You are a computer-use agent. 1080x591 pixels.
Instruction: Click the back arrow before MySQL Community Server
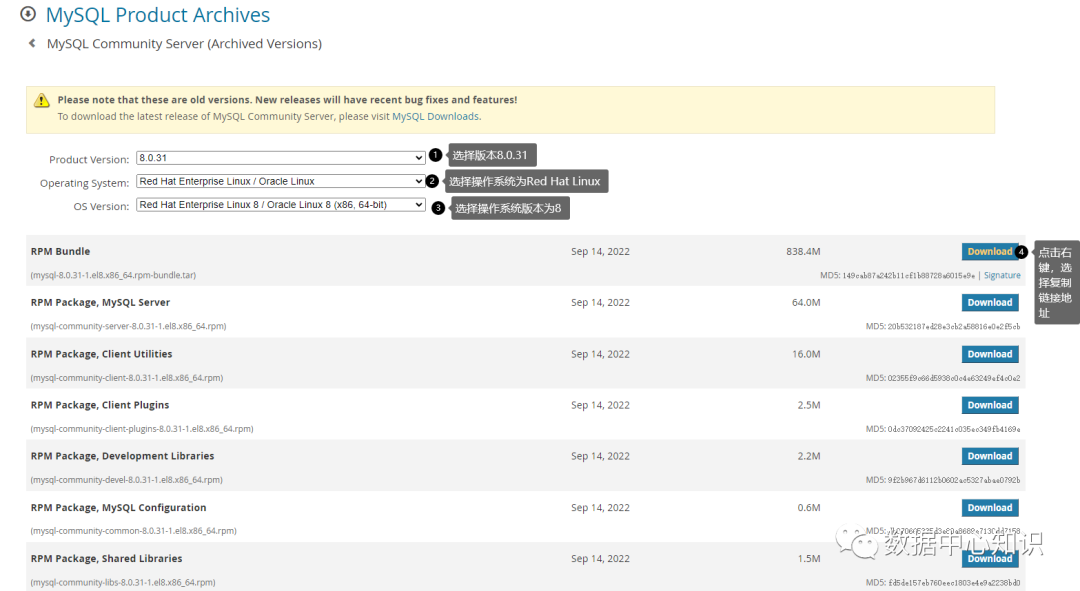(x=32, y=44)
